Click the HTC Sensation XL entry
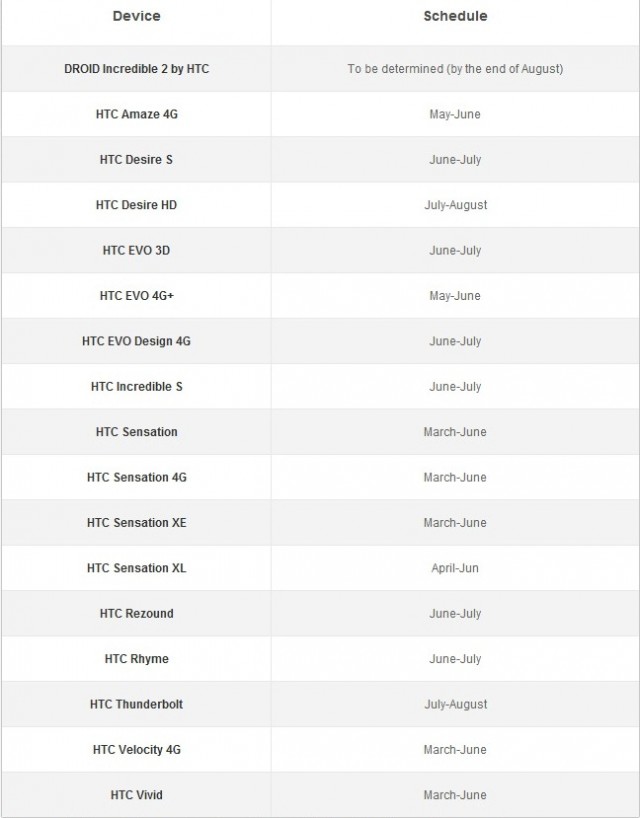This screenshot has width=640, height=818. (x=137, y=568)
